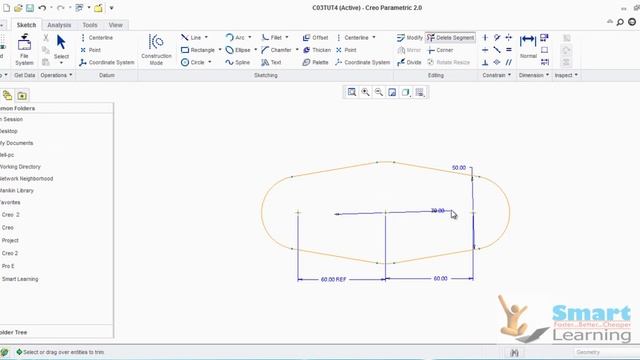Viewport: 640px width, 360px height.
Task: Click Centerline in the Sketching group
Action: click(352, 38)
